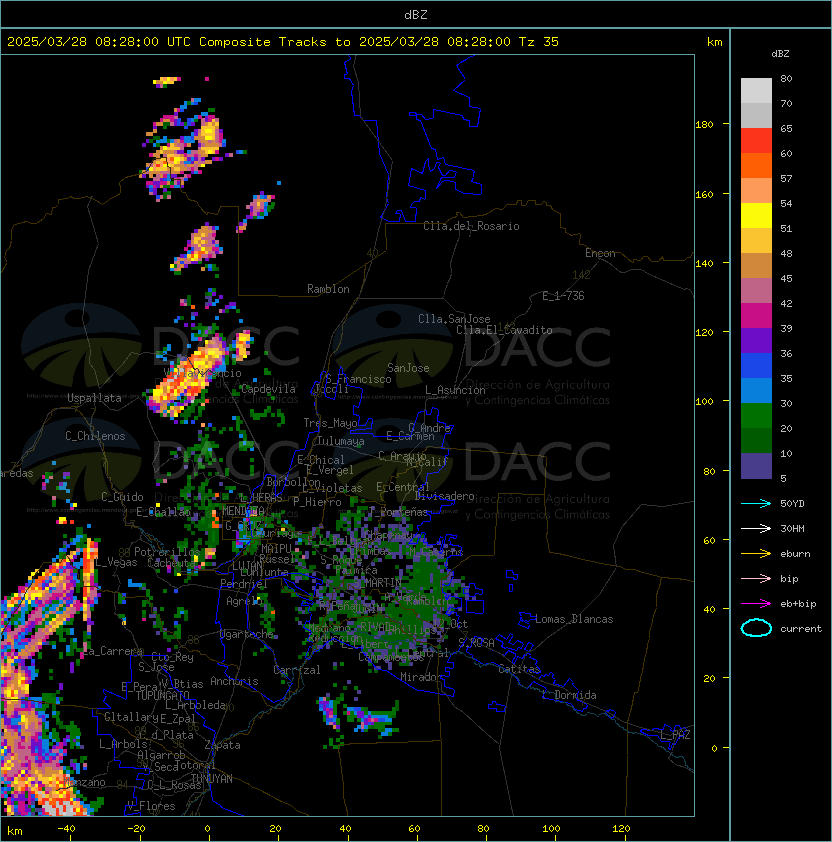This screenshot has width=832, height=842.
Task: Click the 'Encon' map label
Action: pyautogui.click(x=600, y=253)
